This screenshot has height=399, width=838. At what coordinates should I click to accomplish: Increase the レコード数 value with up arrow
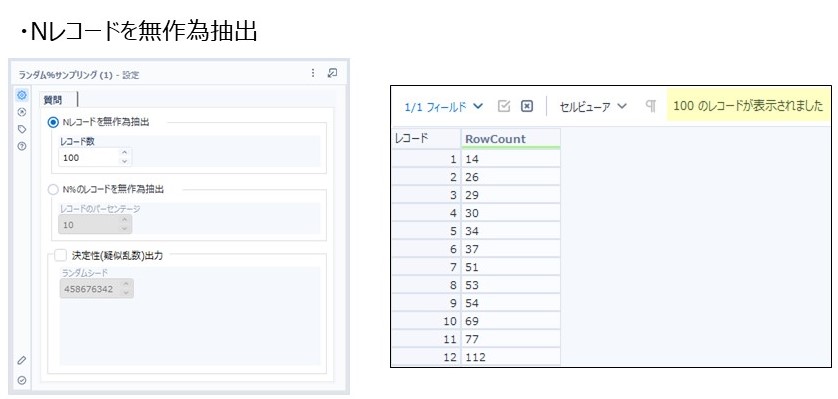tap(125, 153)
